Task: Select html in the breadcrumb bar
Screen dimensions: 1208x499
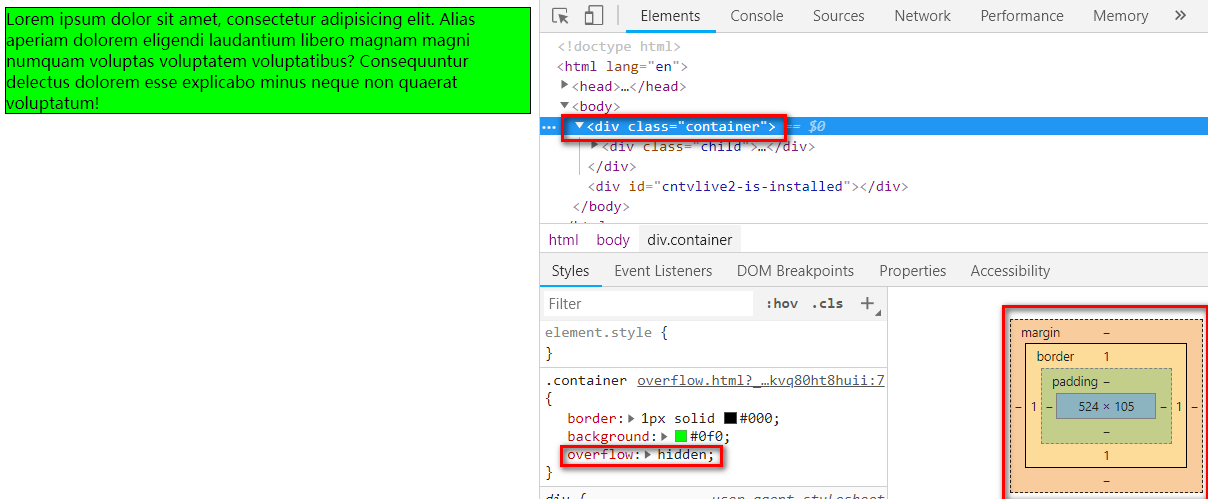Action: (564, 240)
